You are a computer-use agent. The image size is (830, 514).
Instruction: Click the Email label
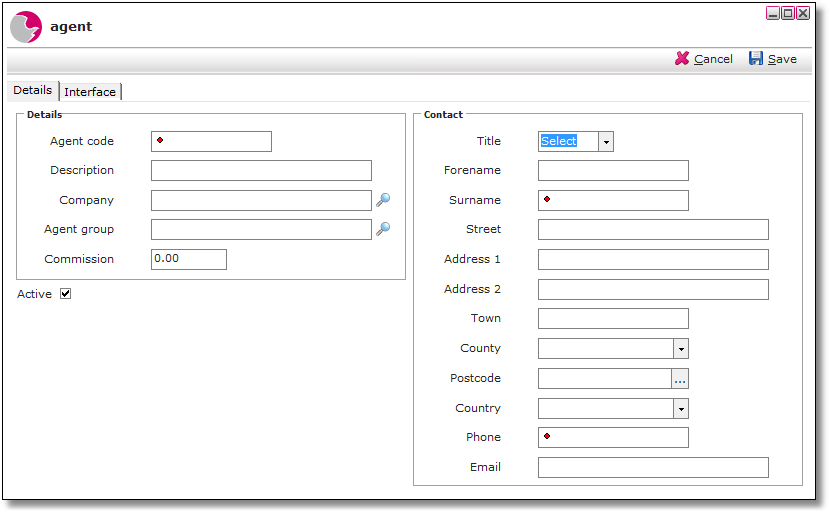(485, 467)
